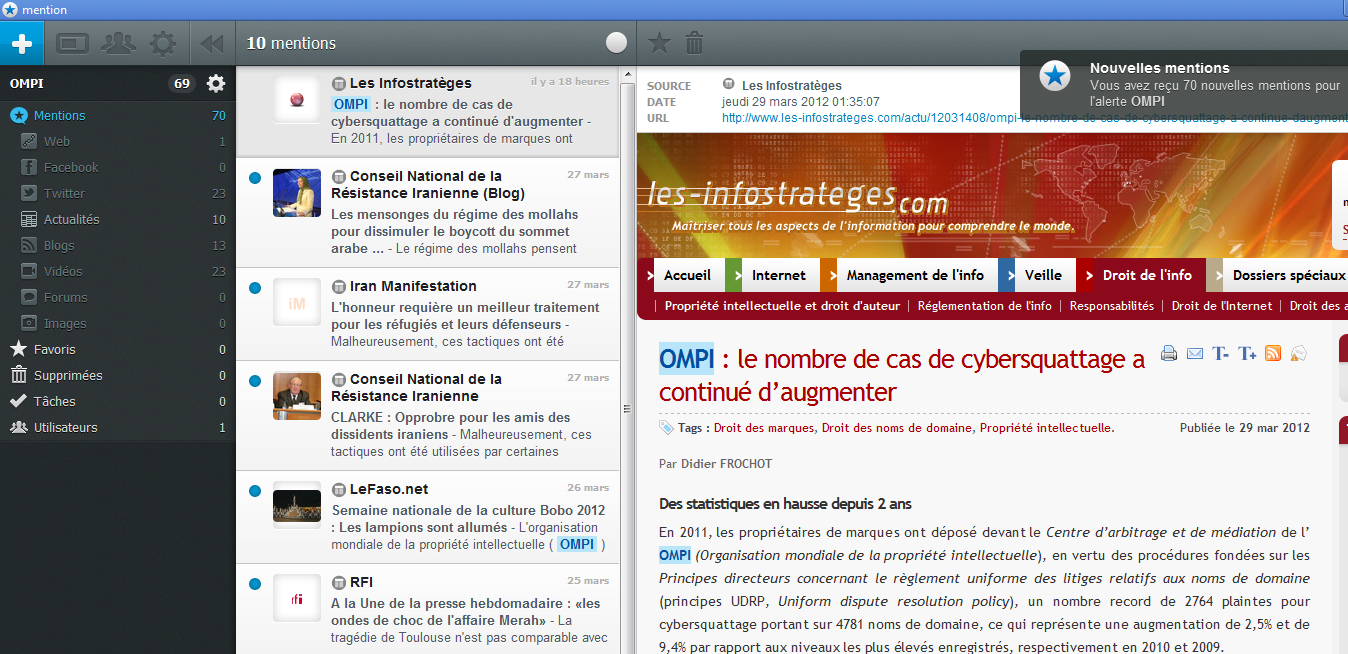This screenshot has width=1348, height=654.
Task: Click the Twitter bird icon in sidebar
Action: (28, 193)
